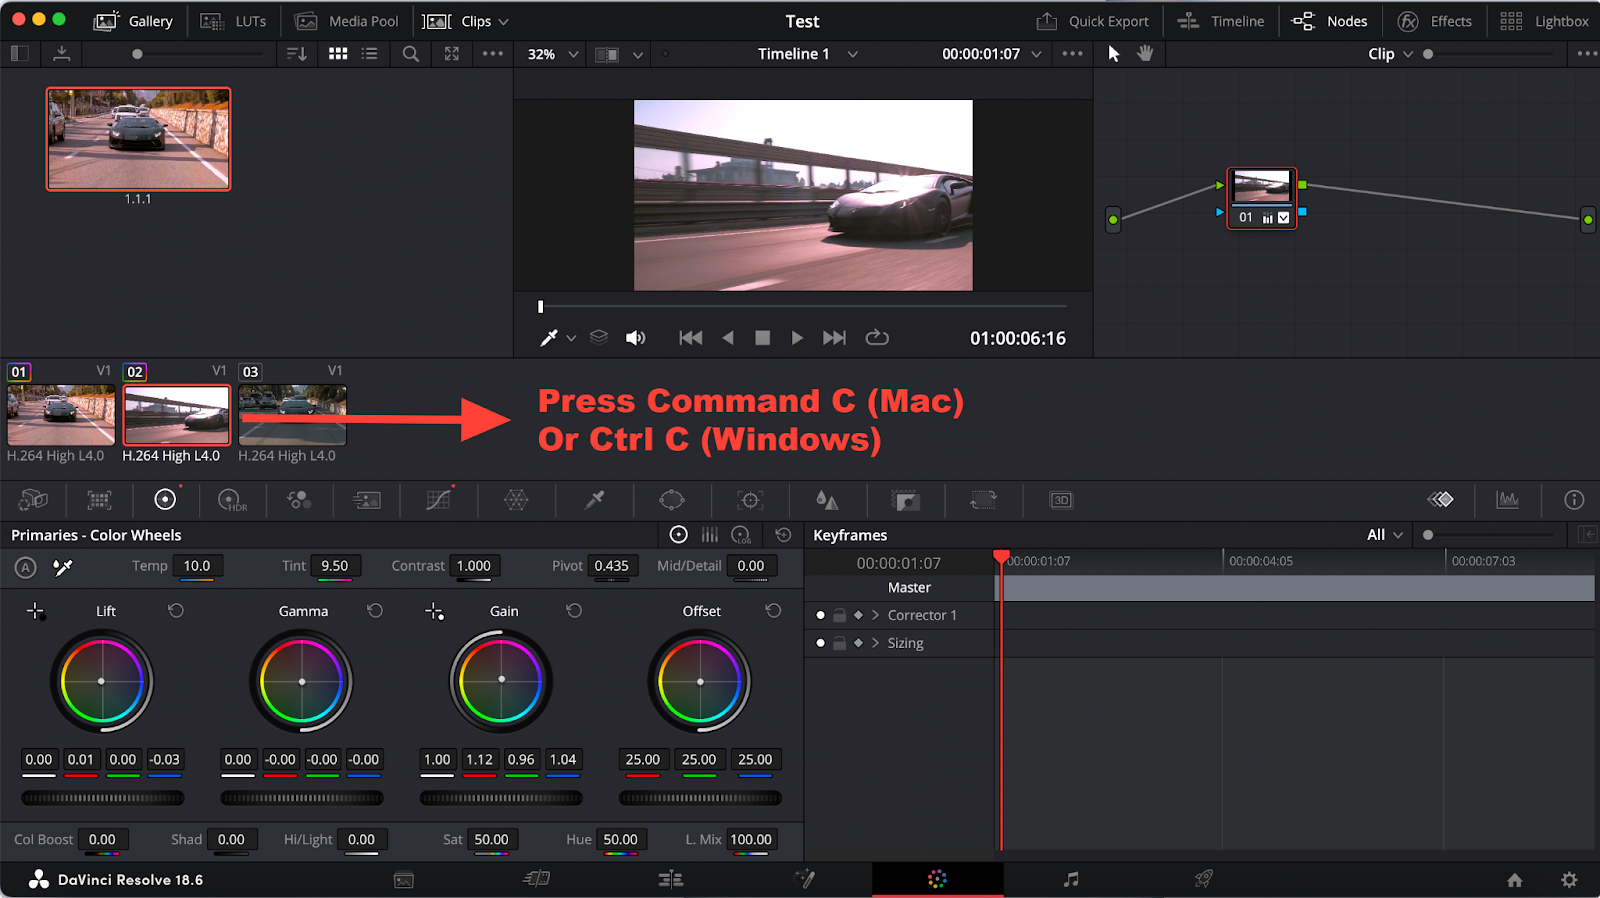Switch to the Fusion page
The image size is (1600, 898).
(x=804, y=879)
